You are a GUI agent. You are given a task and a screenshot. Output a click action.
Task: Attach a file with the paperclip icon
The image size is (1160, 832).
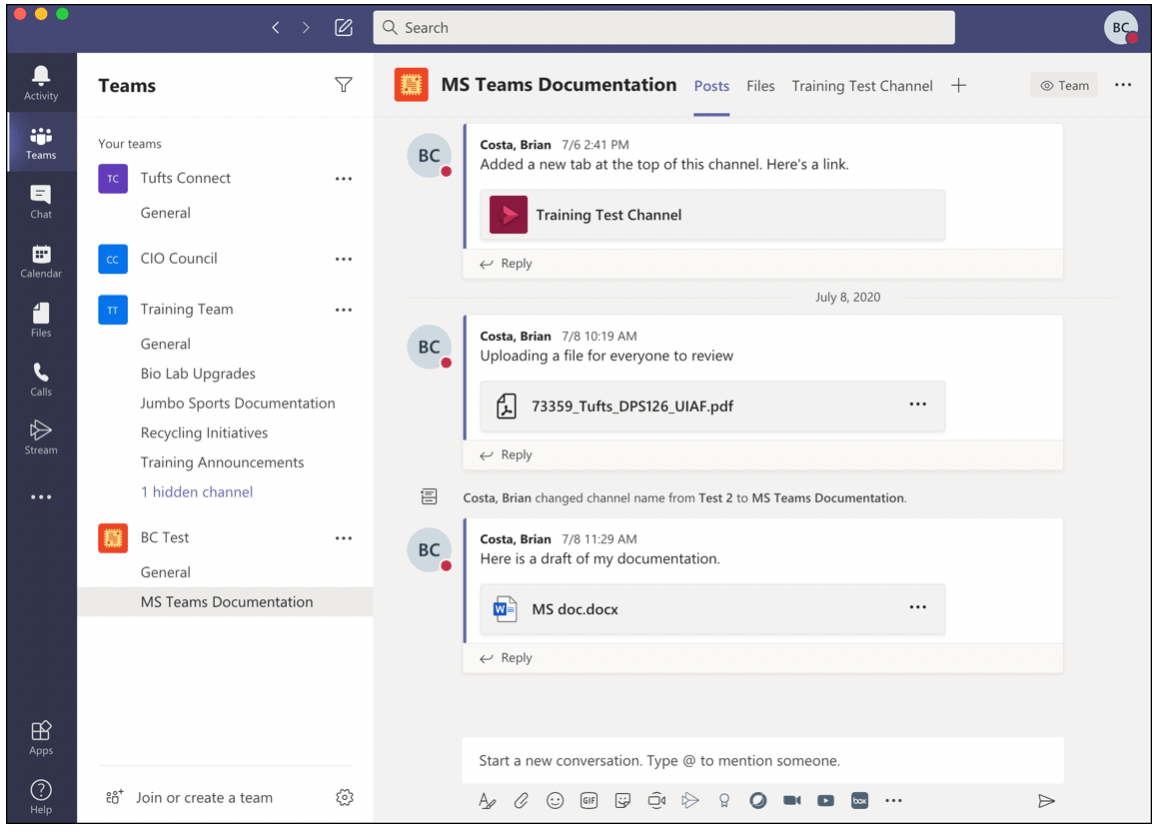coord(521,800)
